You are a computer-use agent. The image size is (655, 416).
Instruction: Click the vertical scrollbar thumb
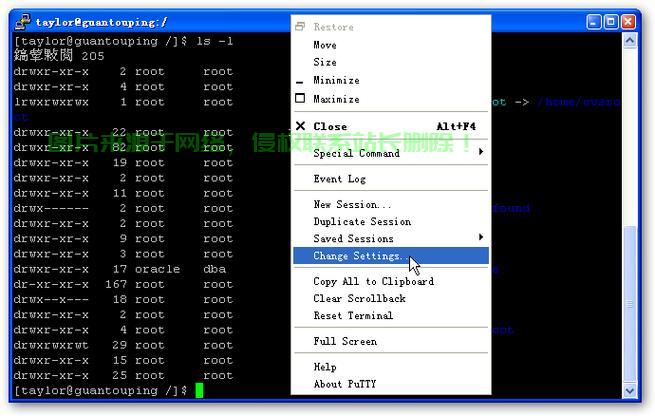630,304
